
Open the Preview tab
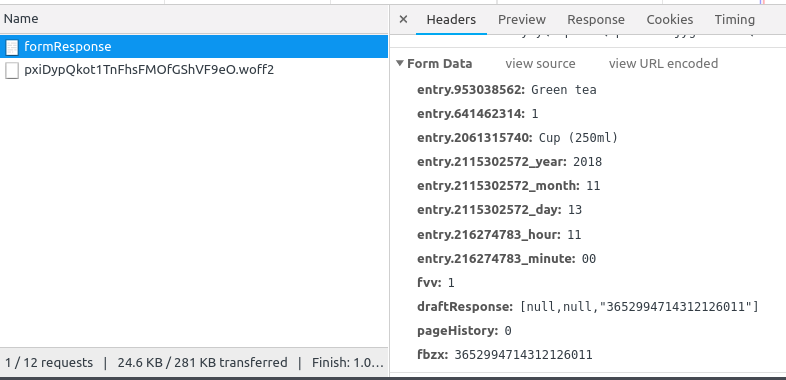522,20
